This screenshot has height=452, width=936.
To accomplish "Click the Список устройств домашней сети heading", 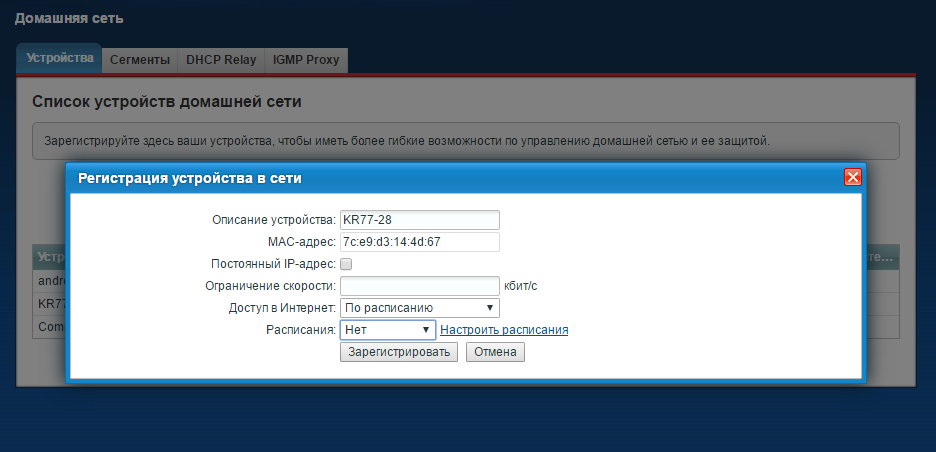I will coord(167,102).
